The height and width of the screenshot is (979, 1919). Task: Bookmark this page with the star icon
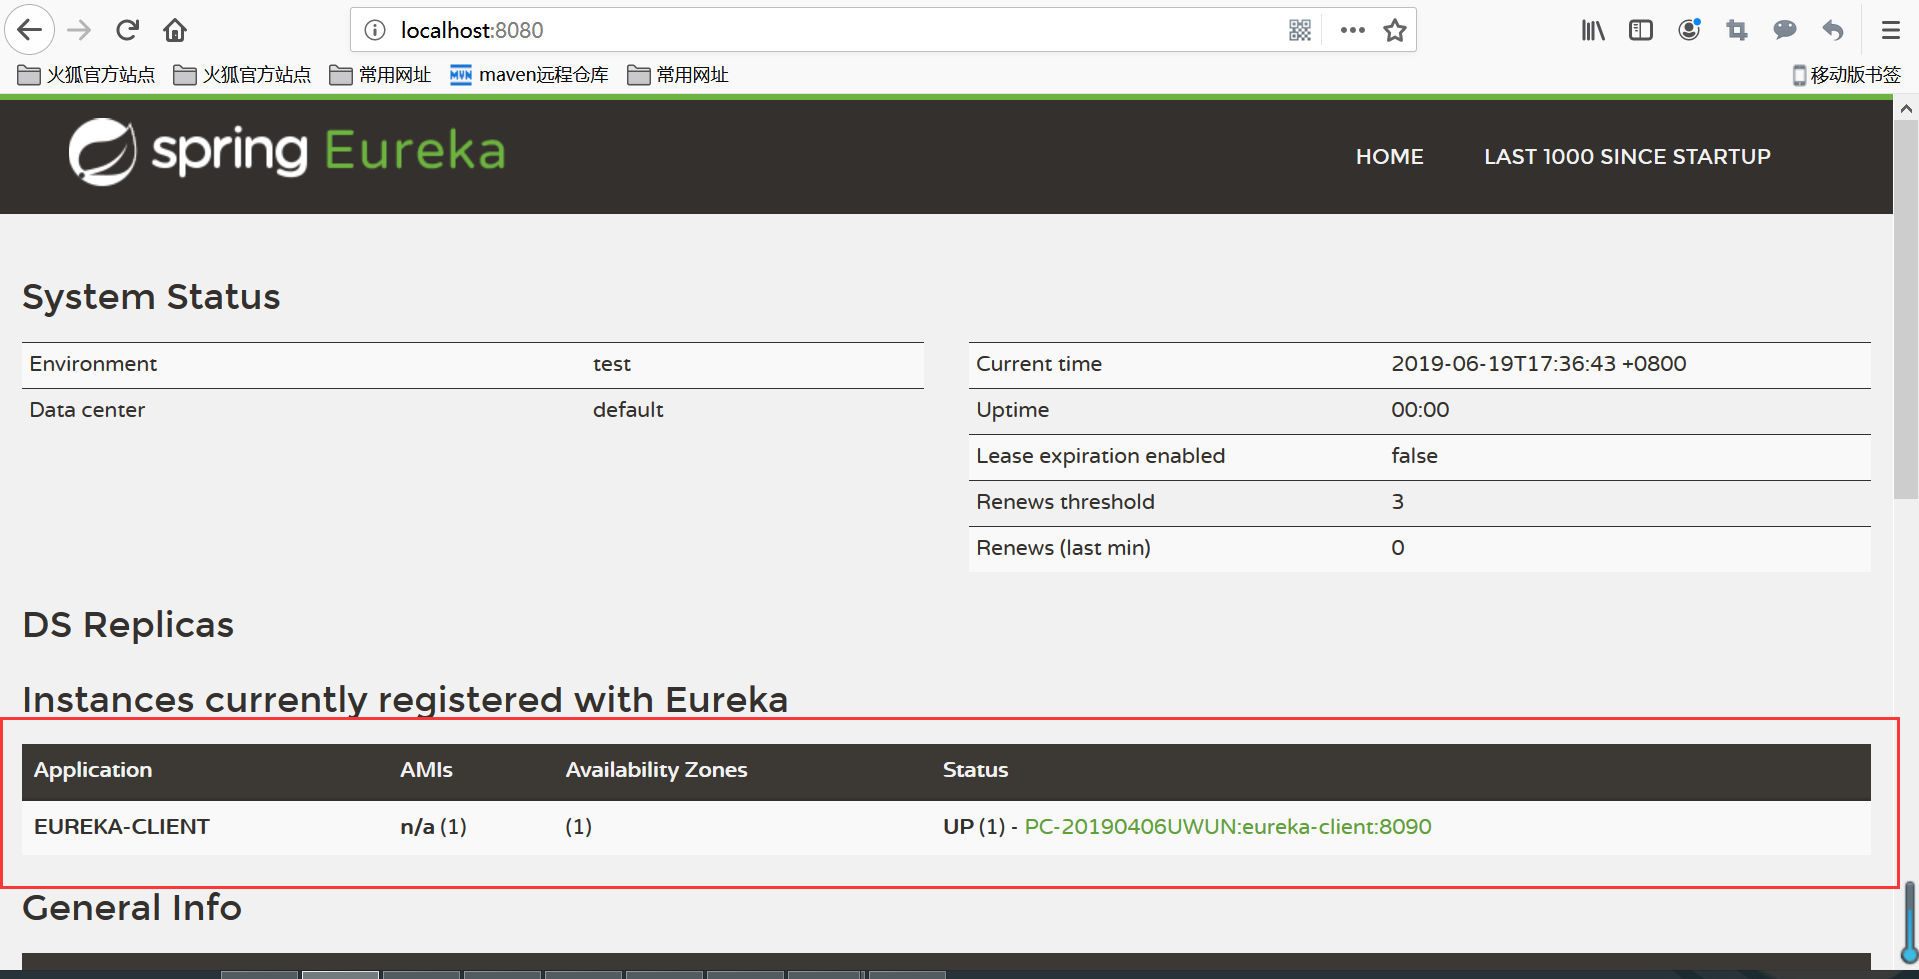coord(1395,30)
